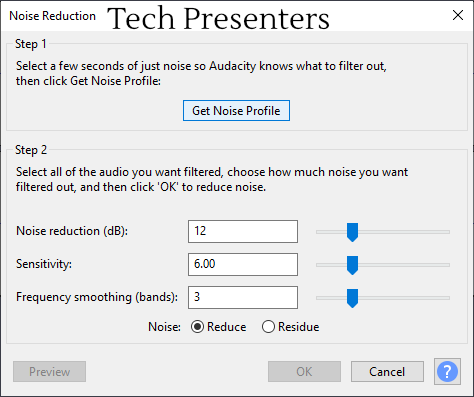Click the Sensitivity slider thumb
This screenshot has width=474, height=397.
pos(352,265)
